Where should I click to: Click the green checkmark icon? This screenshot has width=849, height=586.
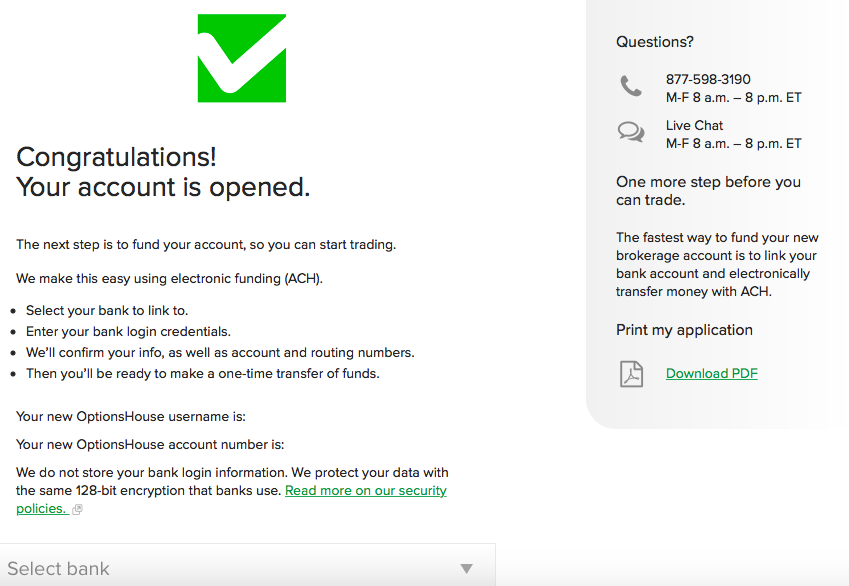242,58
